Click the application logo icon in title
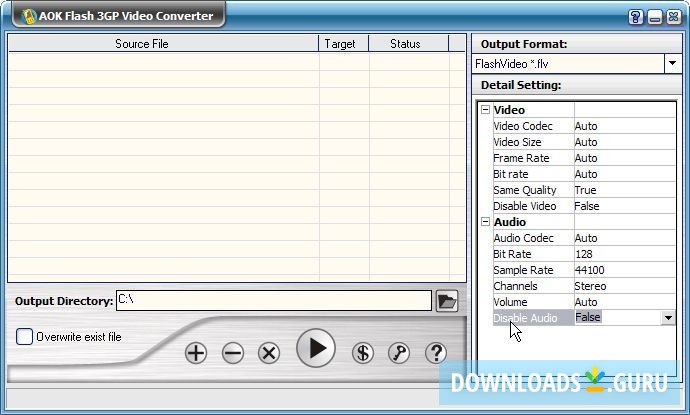Image resolution: width=690 pixels, height=415 pixels. (x=29, y=16)
